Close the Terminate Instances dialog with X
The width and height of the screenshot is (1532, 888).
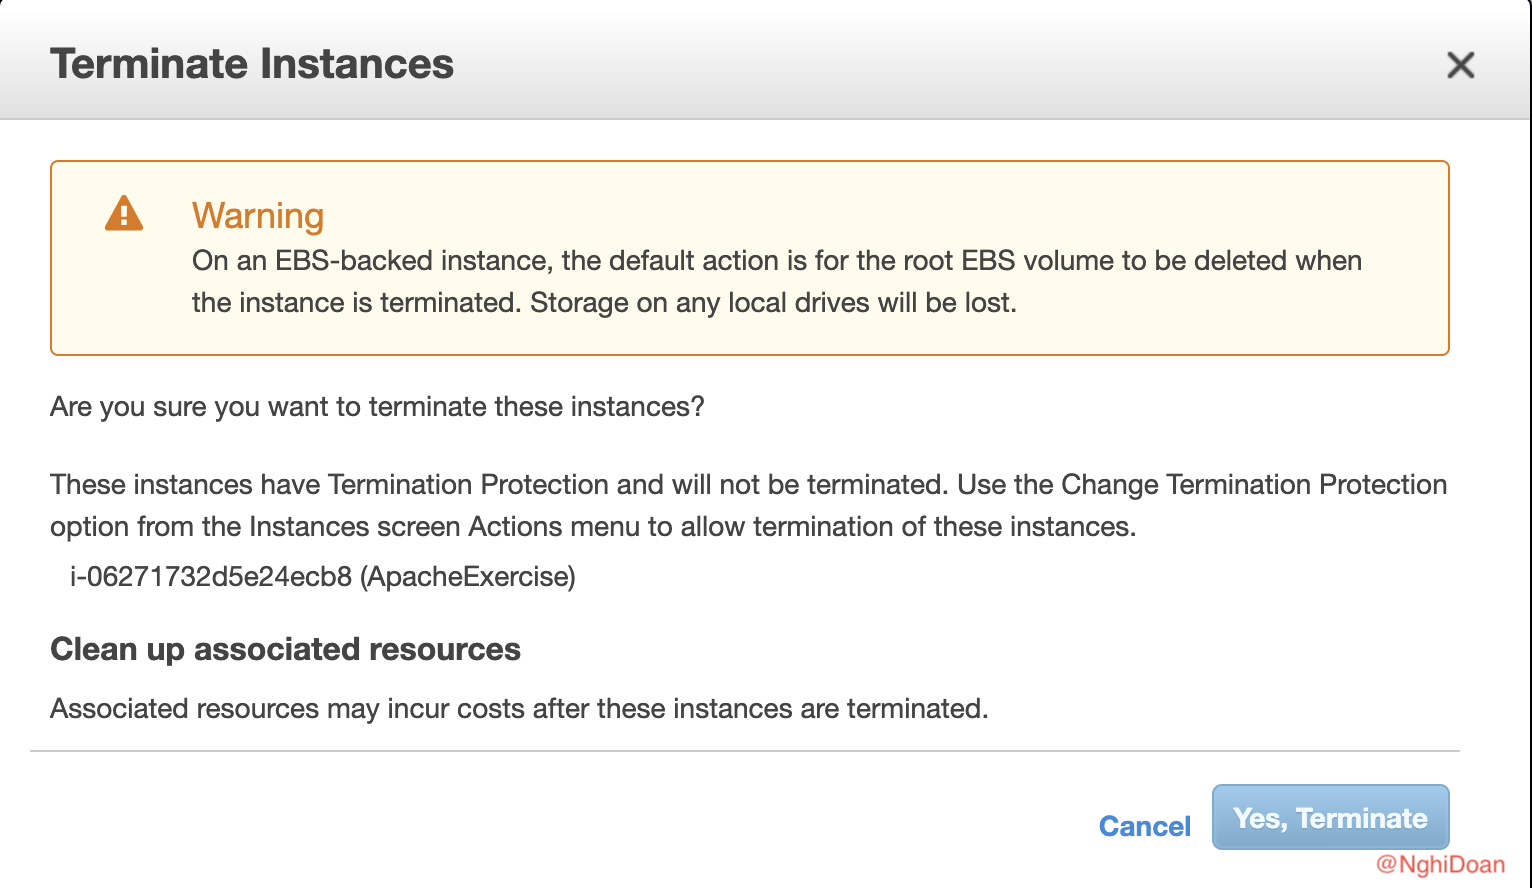(x=1460, y=65)
